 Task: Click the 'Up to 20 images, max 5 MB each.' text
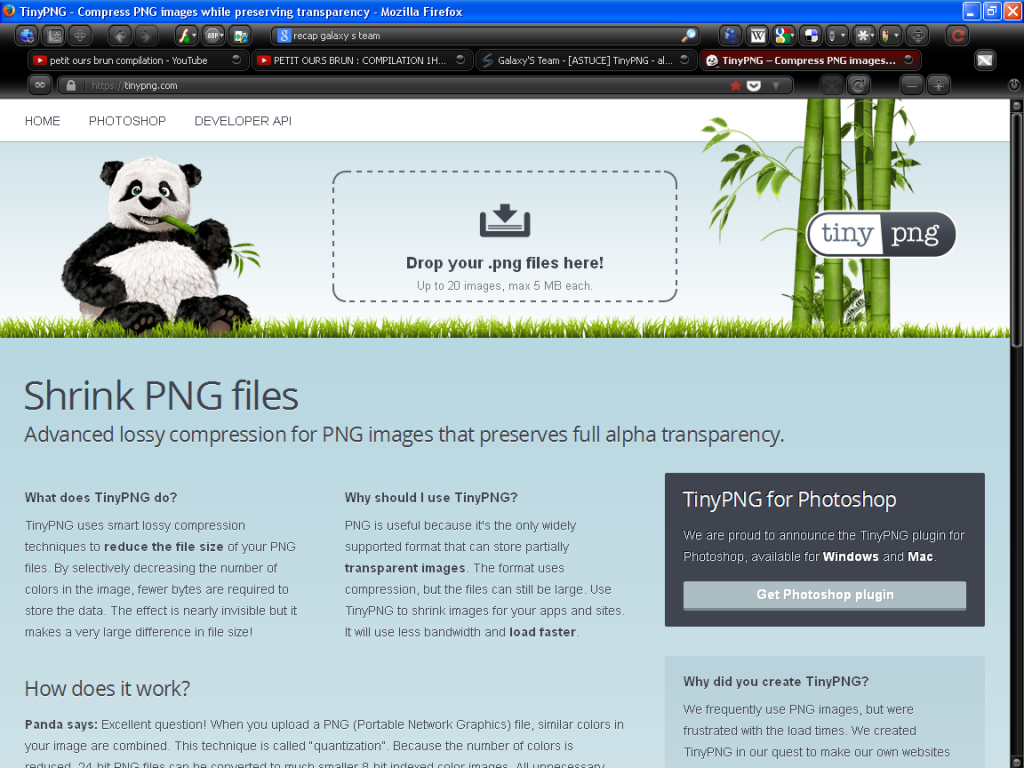(x=504, y=286)
